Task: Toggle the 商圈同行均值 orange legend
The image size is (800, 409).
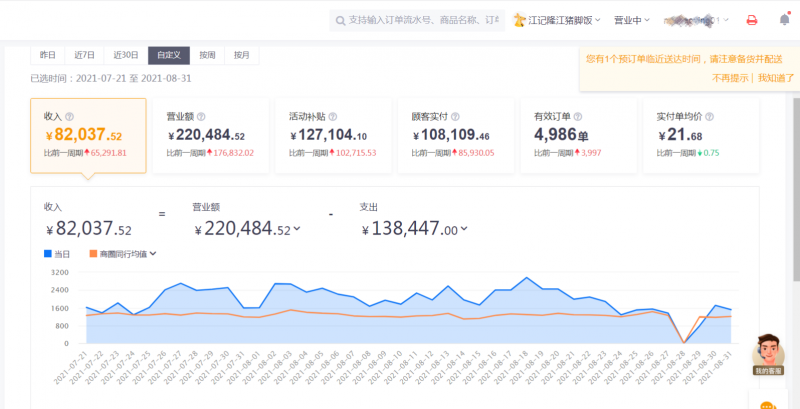Action: (122, 253)
